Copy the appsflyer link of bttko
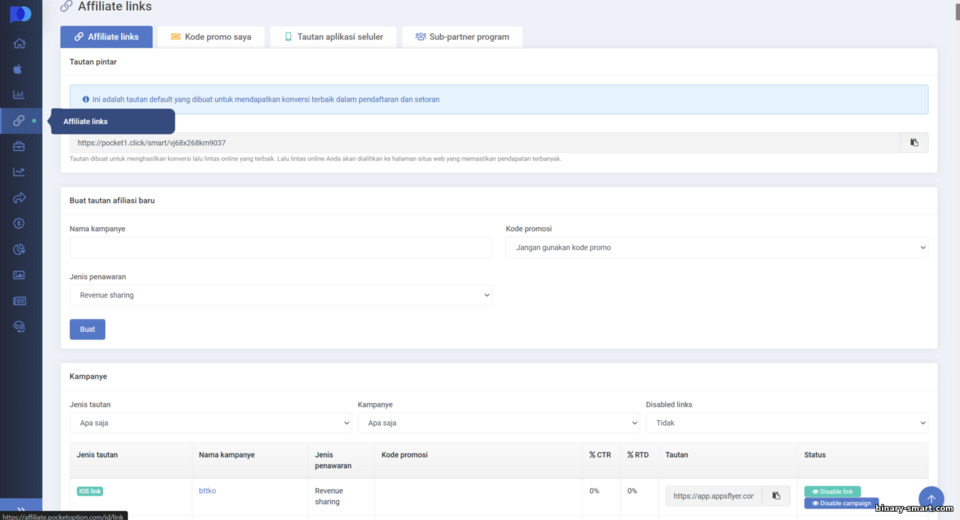The width and height of the screenshot is (960, 520). [776, 496]
